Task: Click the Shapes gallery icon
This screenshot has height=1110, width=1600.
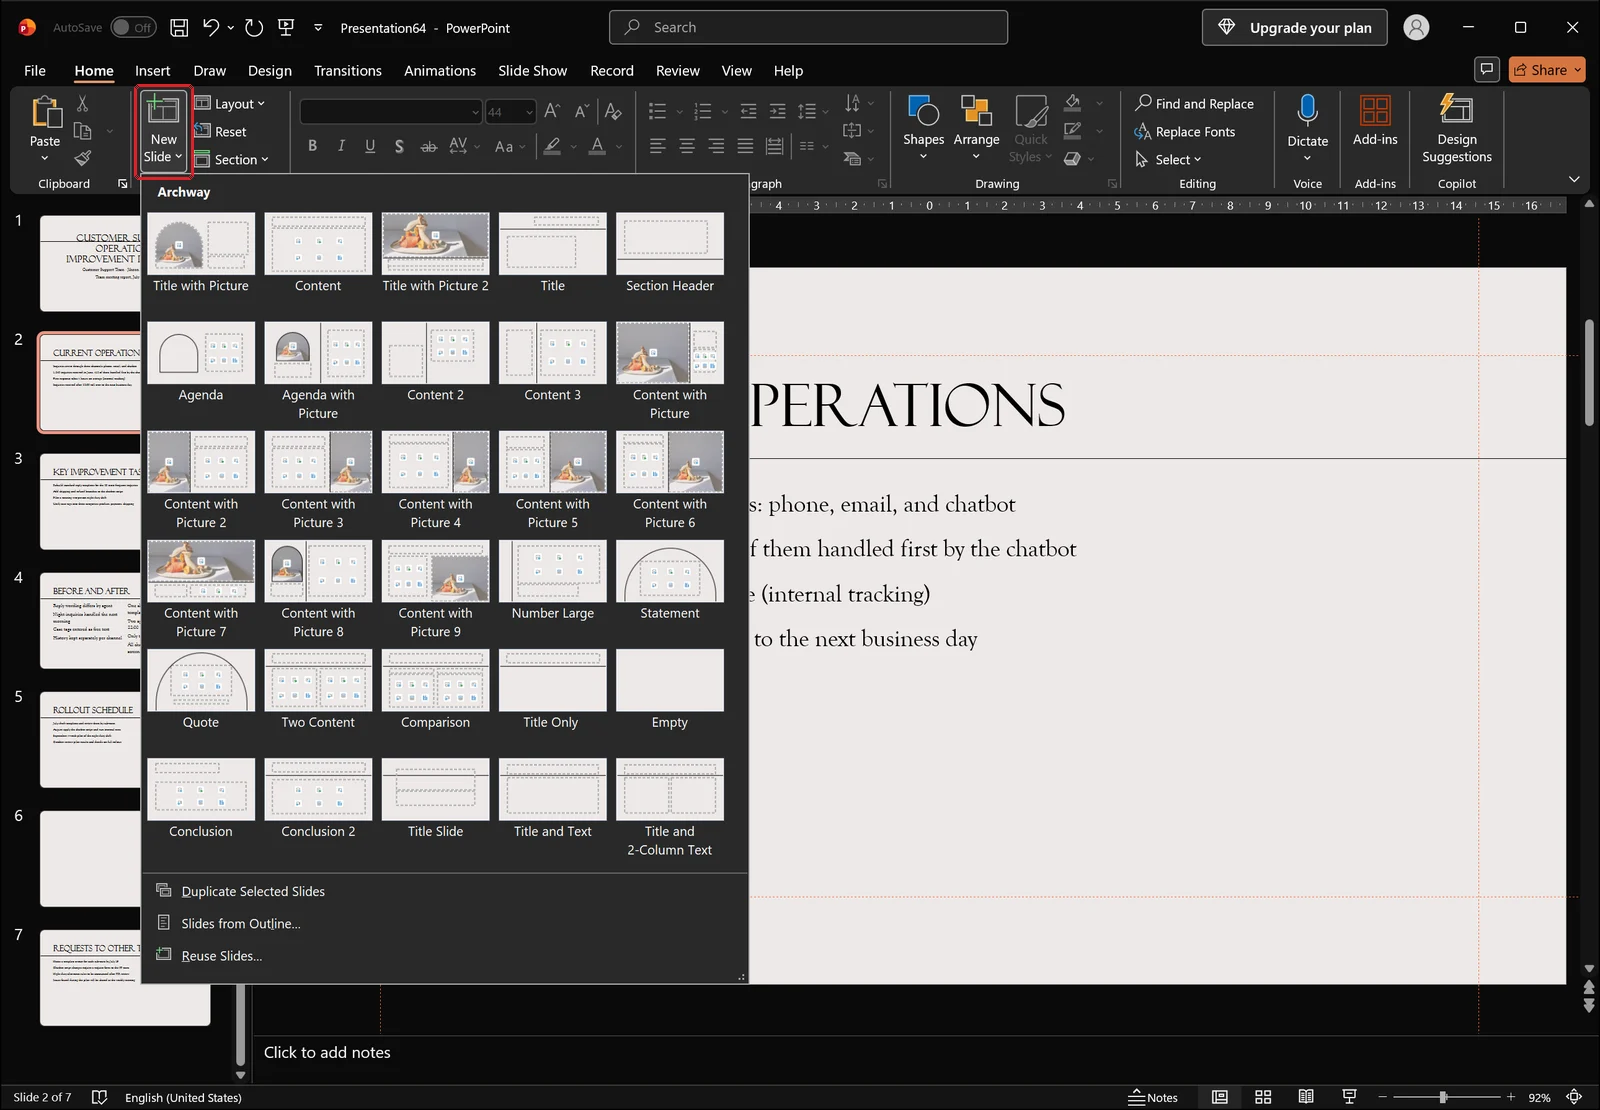Action: [x=923, y=111]
